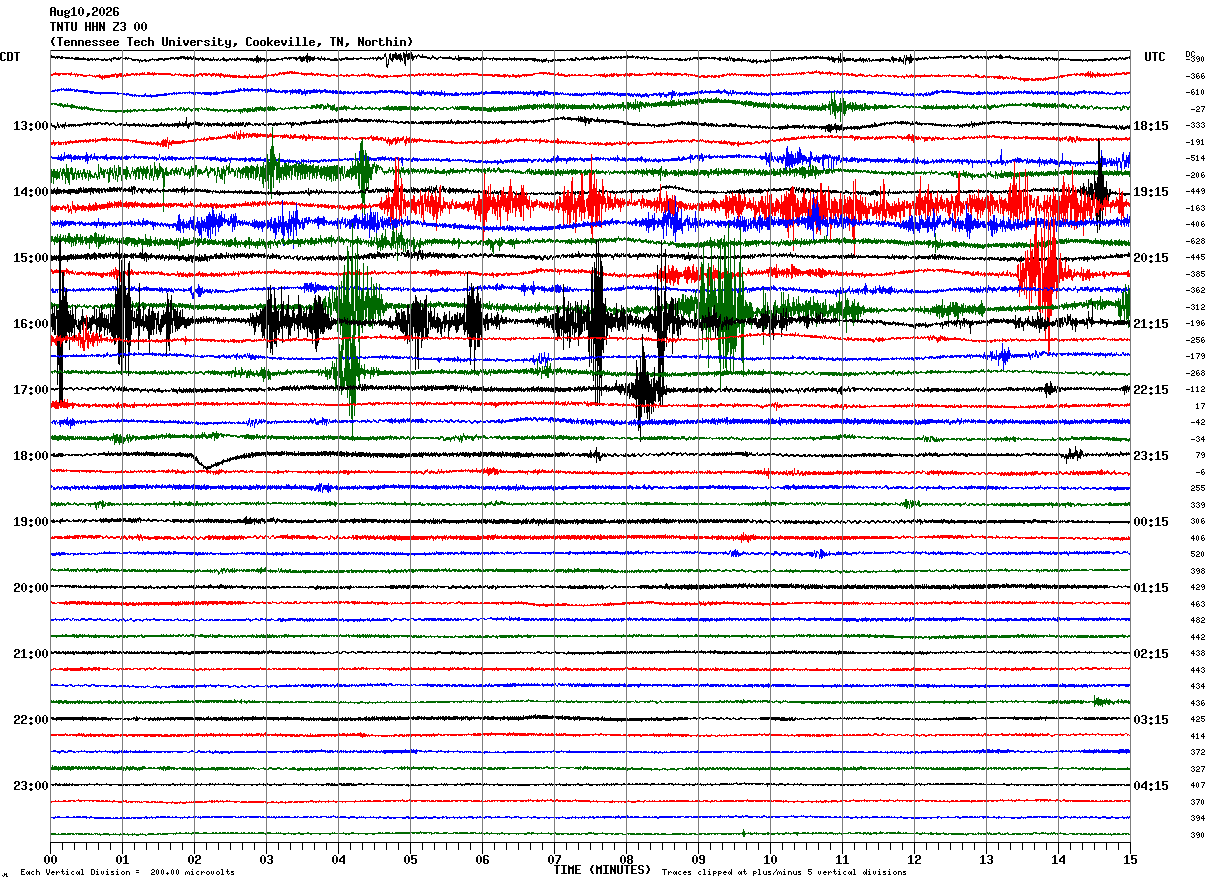
Task: Select the 16:00 CDT row label
Action: (30, 324)
